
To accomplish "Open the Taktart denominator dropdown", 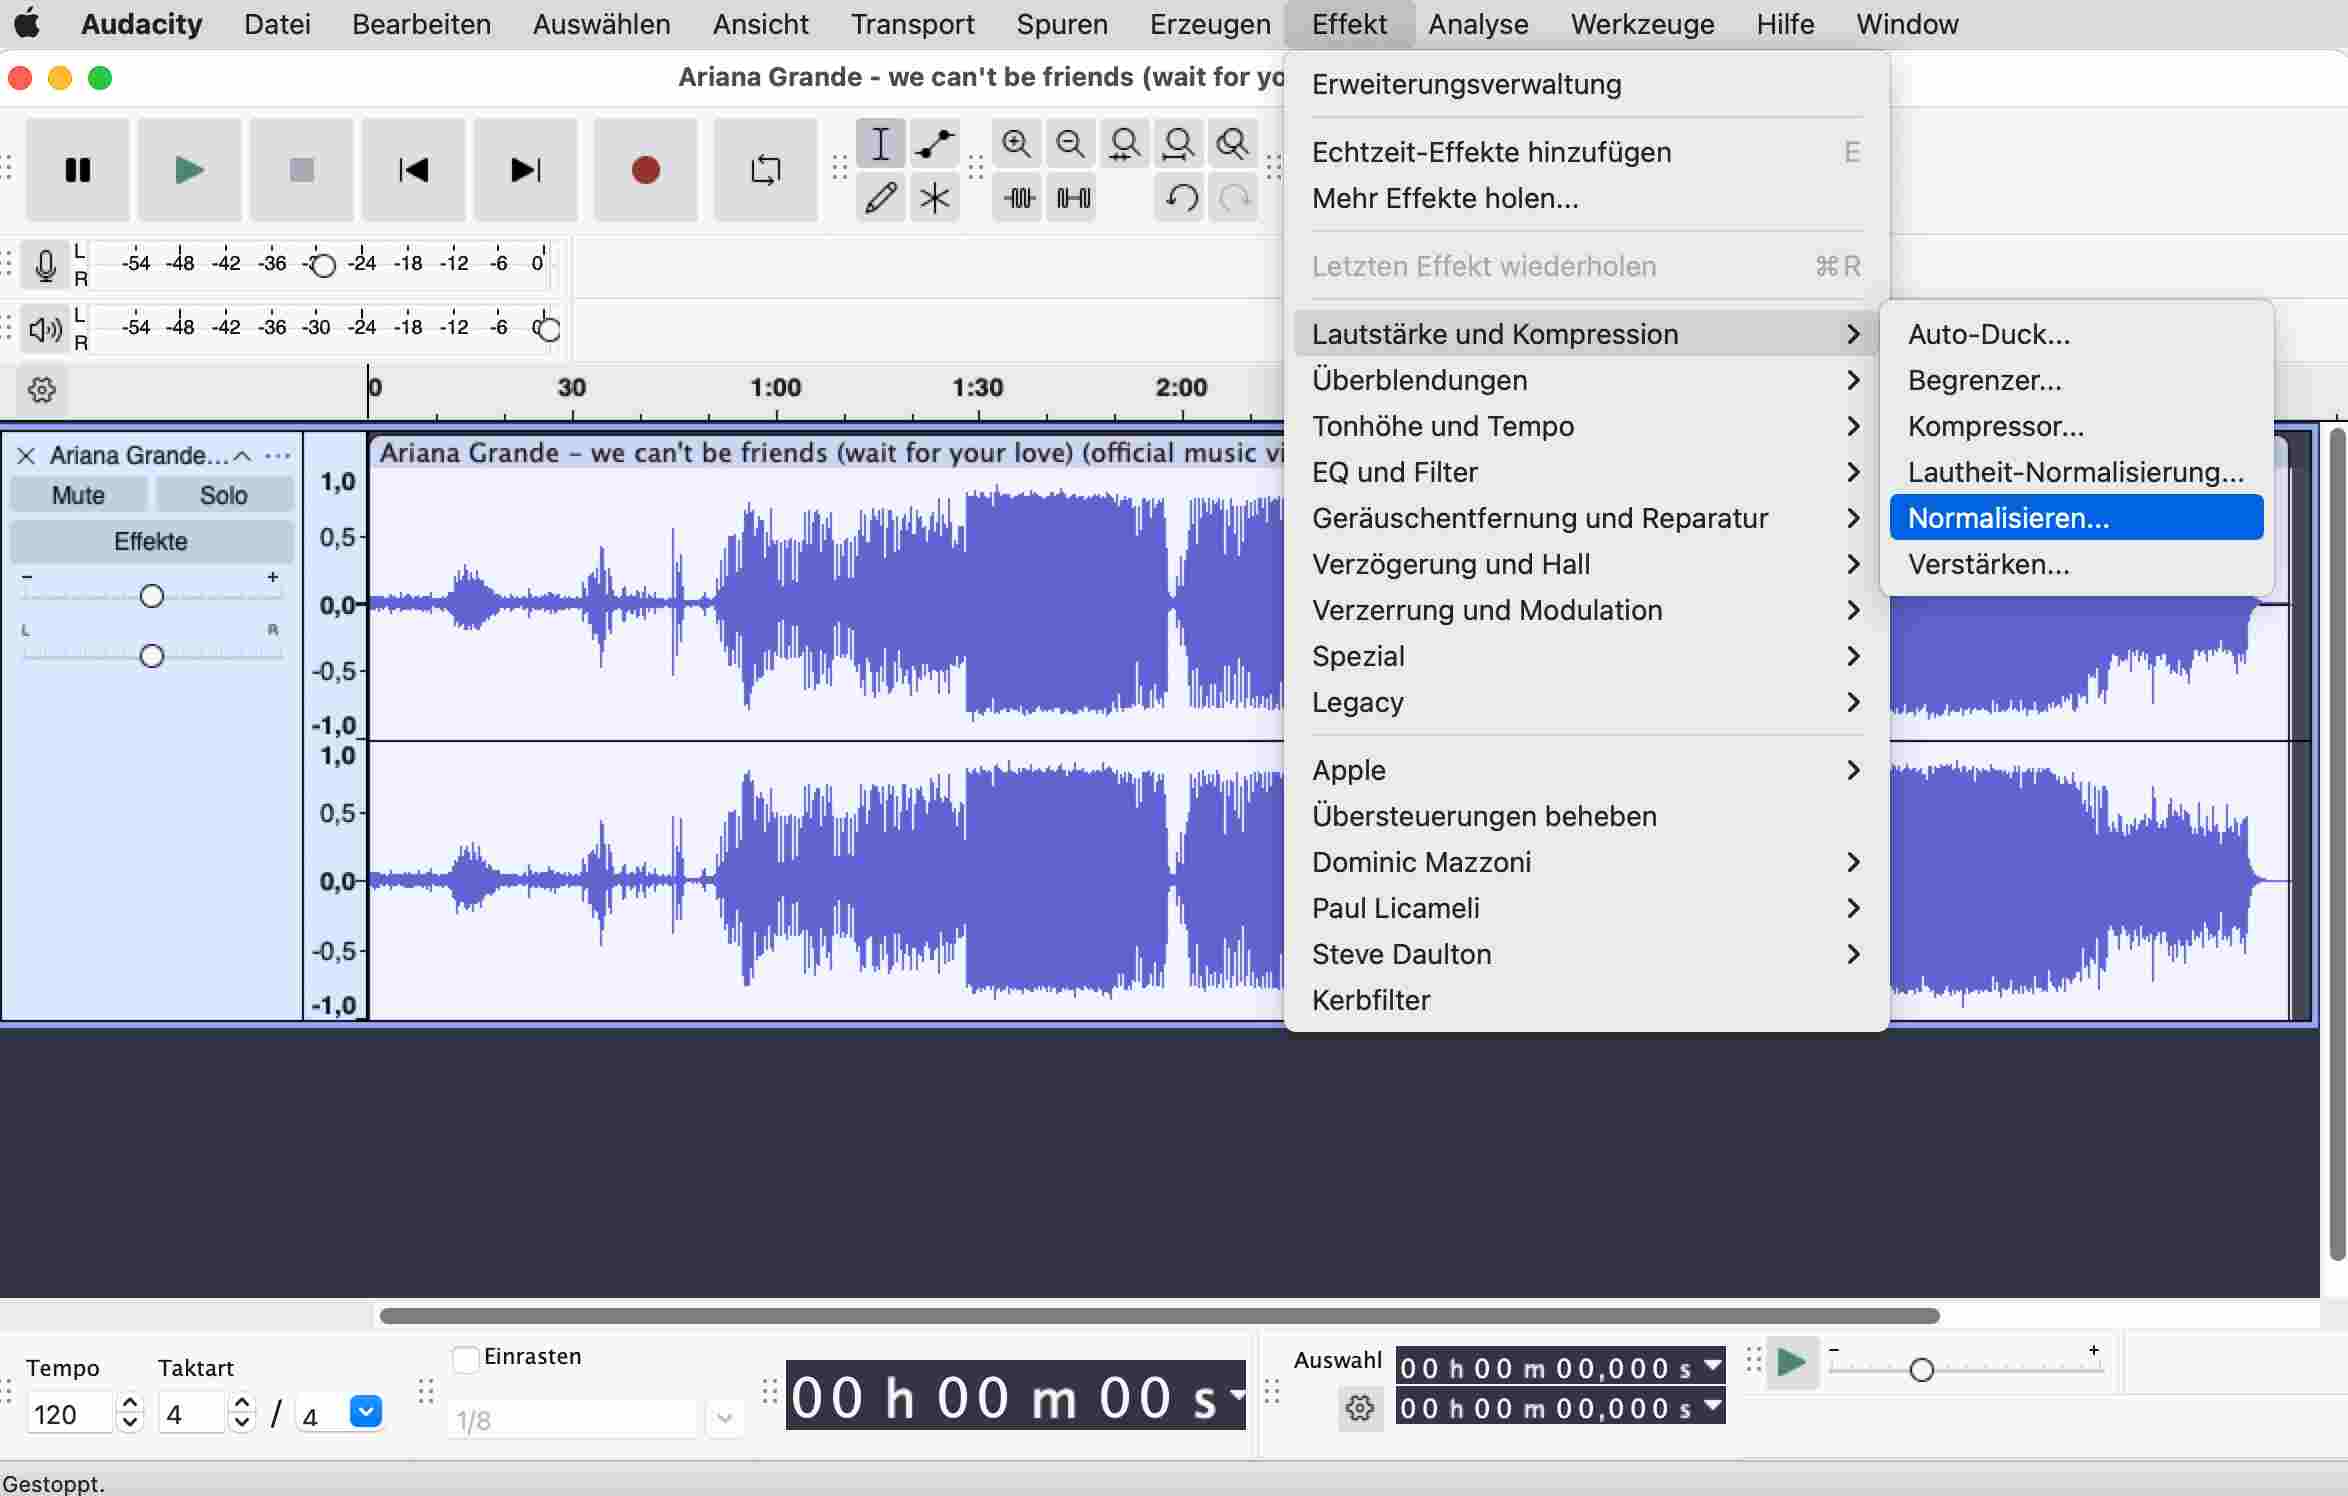I will pos(366,1412).
